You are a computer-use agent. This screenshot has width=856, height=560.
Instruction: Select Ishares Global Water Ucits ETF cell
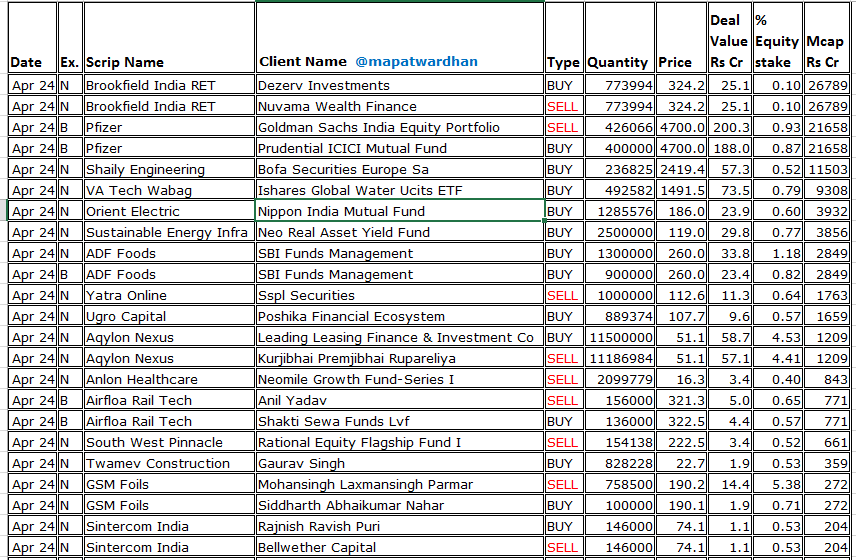pyautogui.click(x=400, y=190)
